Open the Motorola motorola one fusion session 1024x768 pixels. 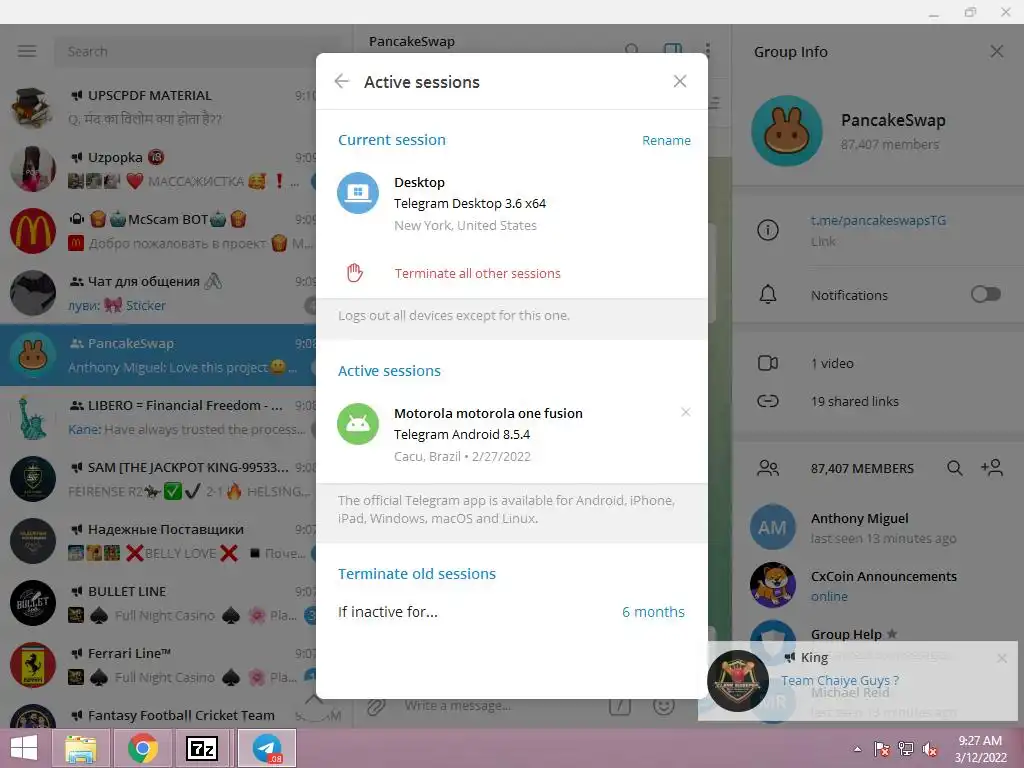[511, 434]
